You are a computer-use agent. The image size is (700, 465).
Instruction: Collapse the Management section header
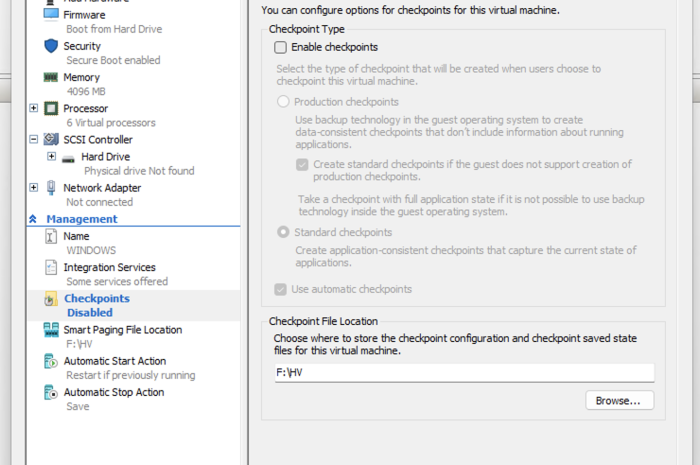coord(33,219)
